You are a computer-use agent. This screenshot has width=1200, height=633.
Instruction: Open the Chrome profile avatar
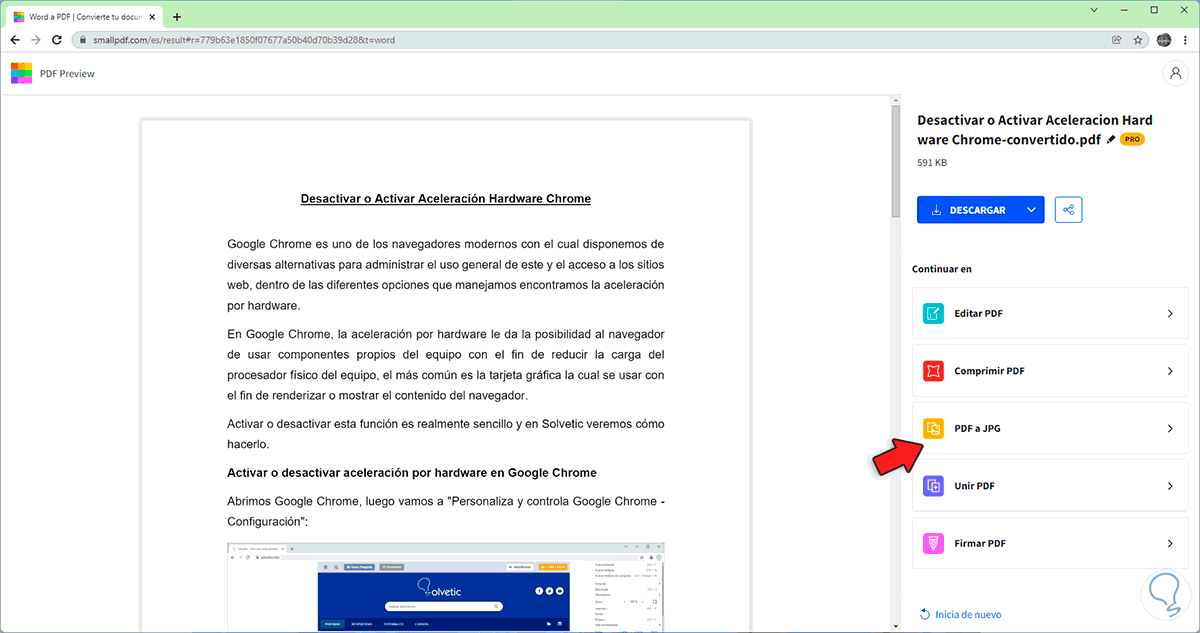pos(1164,40)
